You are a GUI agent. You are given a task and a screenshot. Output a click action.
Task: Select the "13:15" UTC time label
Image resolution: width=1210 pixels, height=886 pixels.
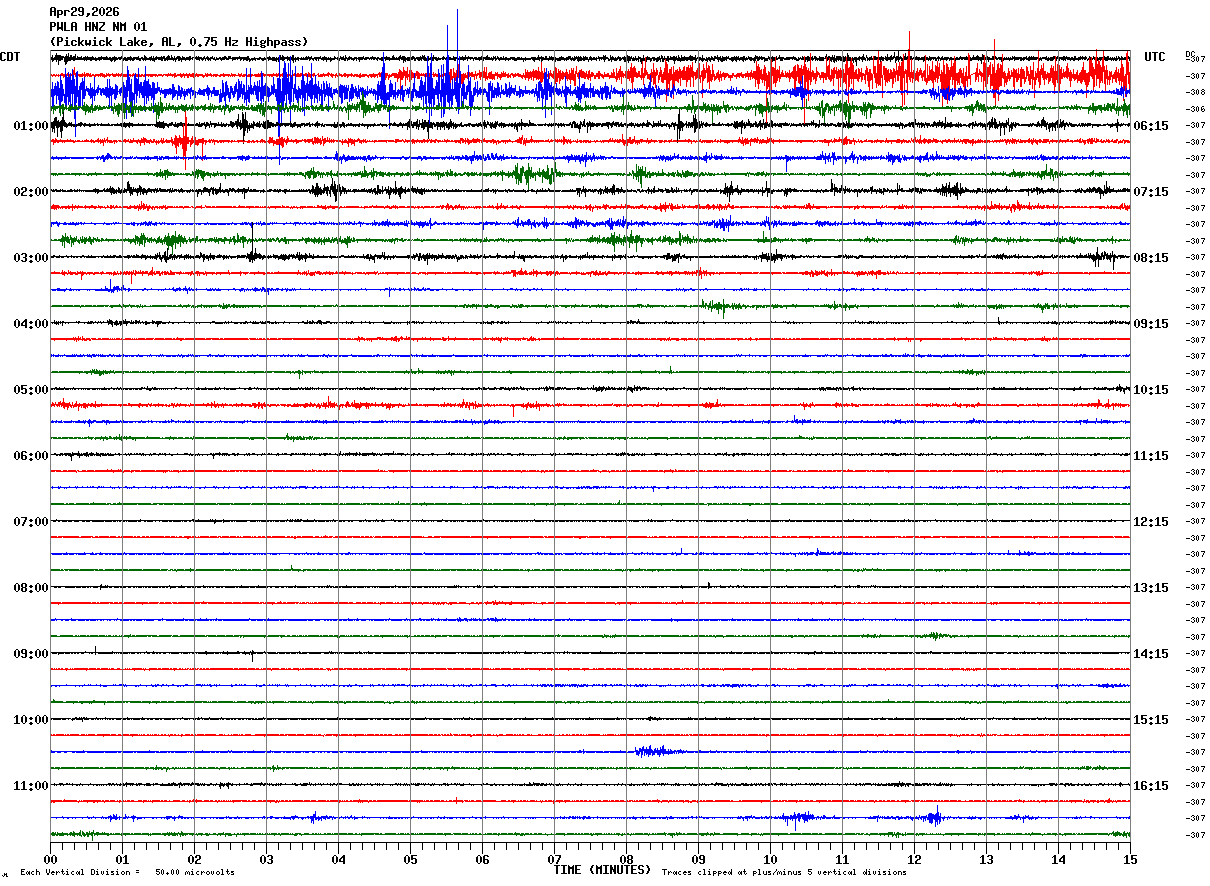coord(1151,588)
